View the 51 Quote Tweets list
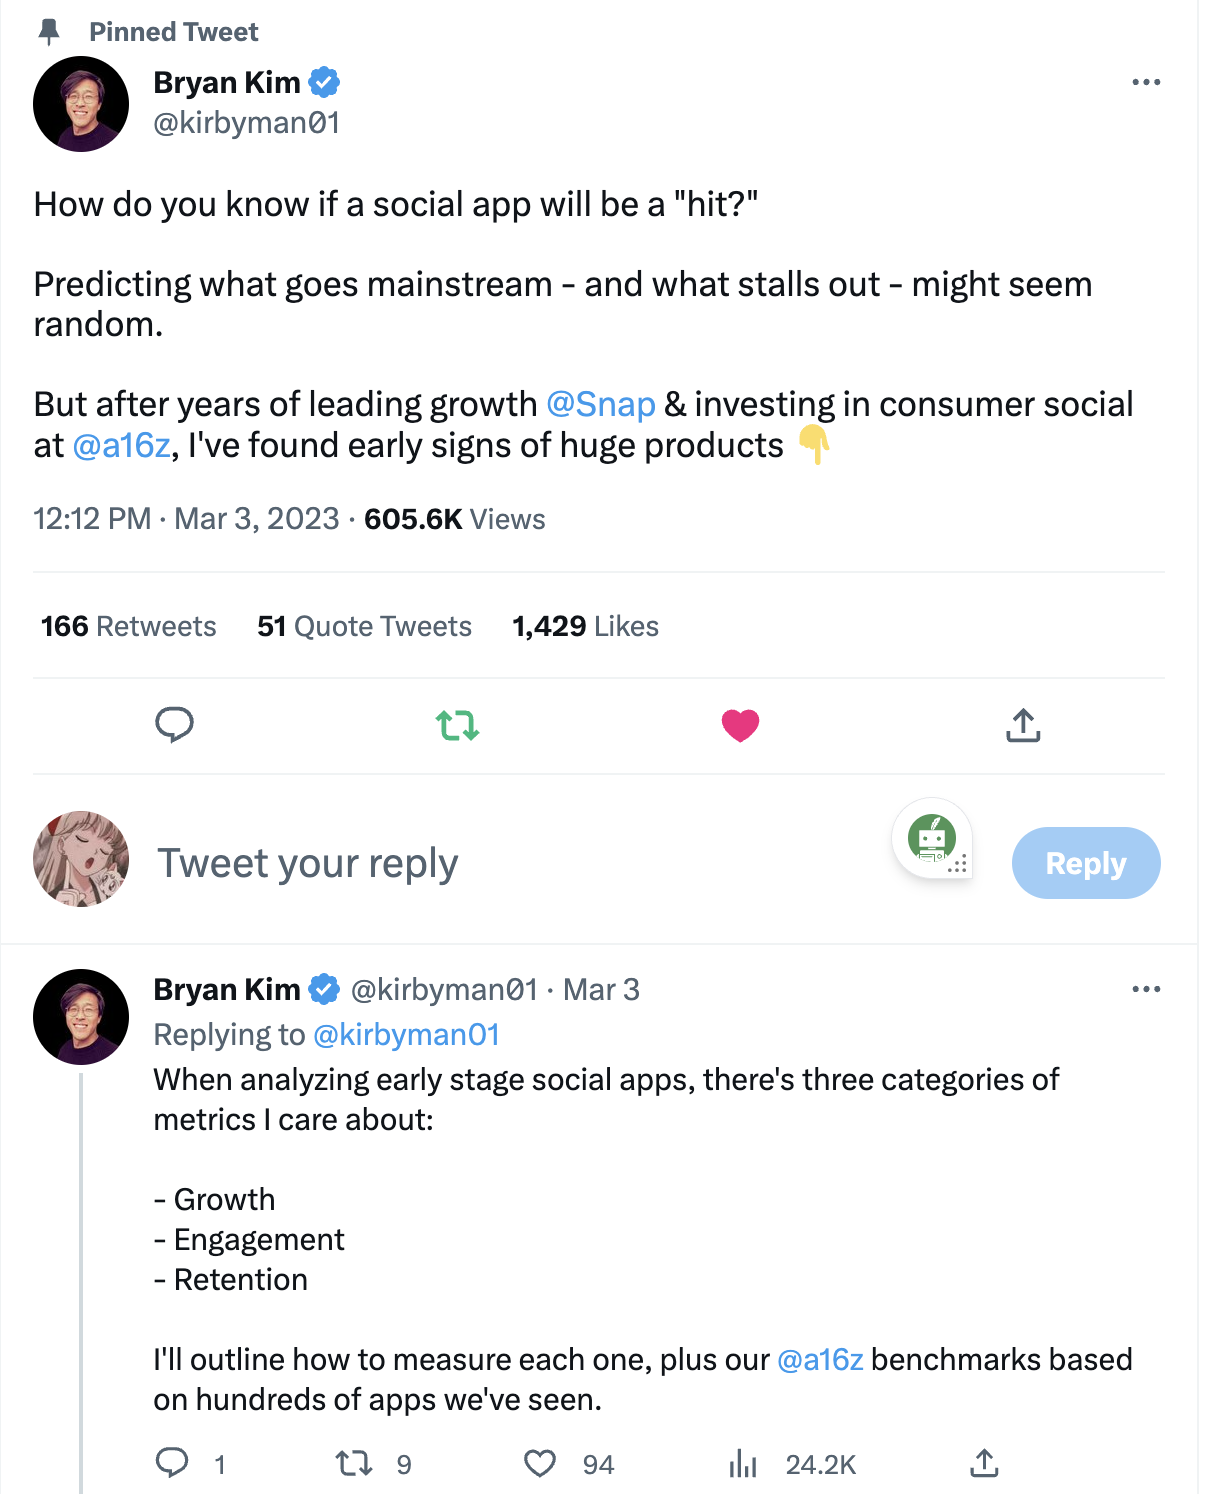1216x1494 pixels. pos(364,626)
